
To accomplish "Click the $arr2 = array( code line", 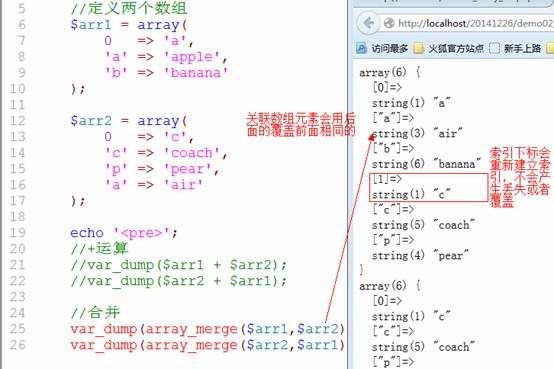I will pyautogui.click(x=129, y=121).
